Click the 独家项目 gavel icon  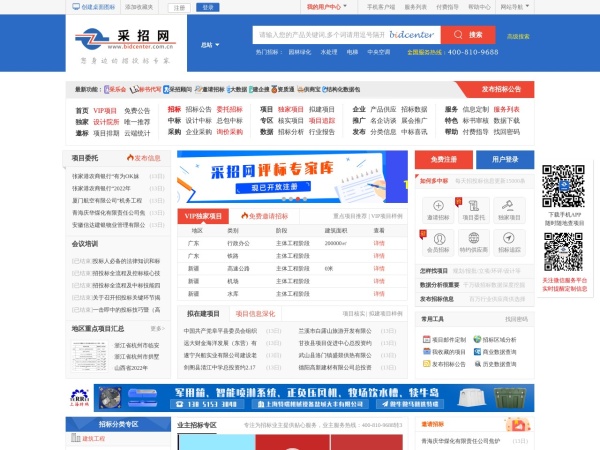tap(508, 204)
